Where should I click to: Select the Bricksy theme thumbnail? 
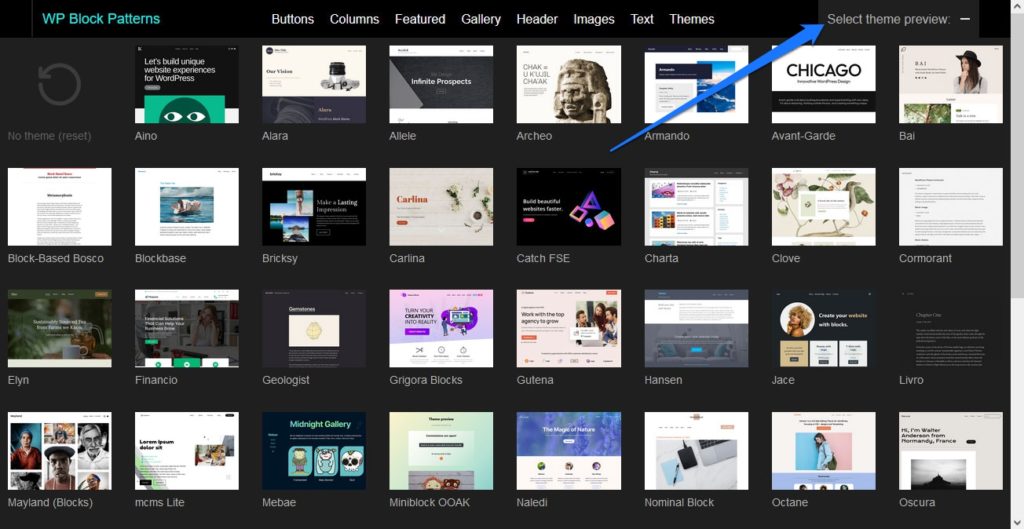[x=314, y=206]
